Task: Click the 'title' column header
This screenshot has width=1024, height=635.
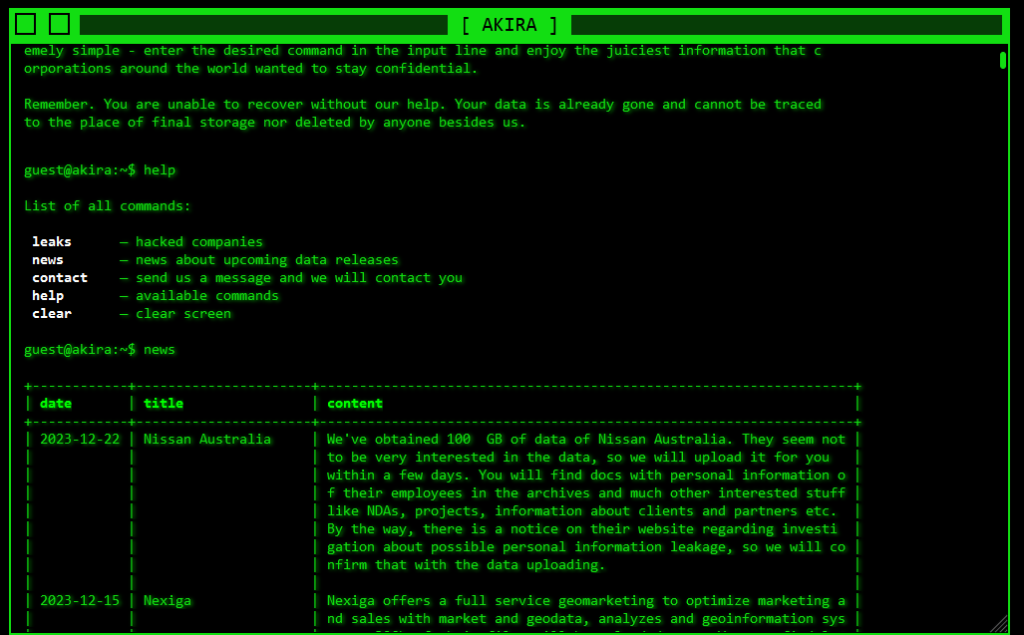Action: click(x=163, y=404)
